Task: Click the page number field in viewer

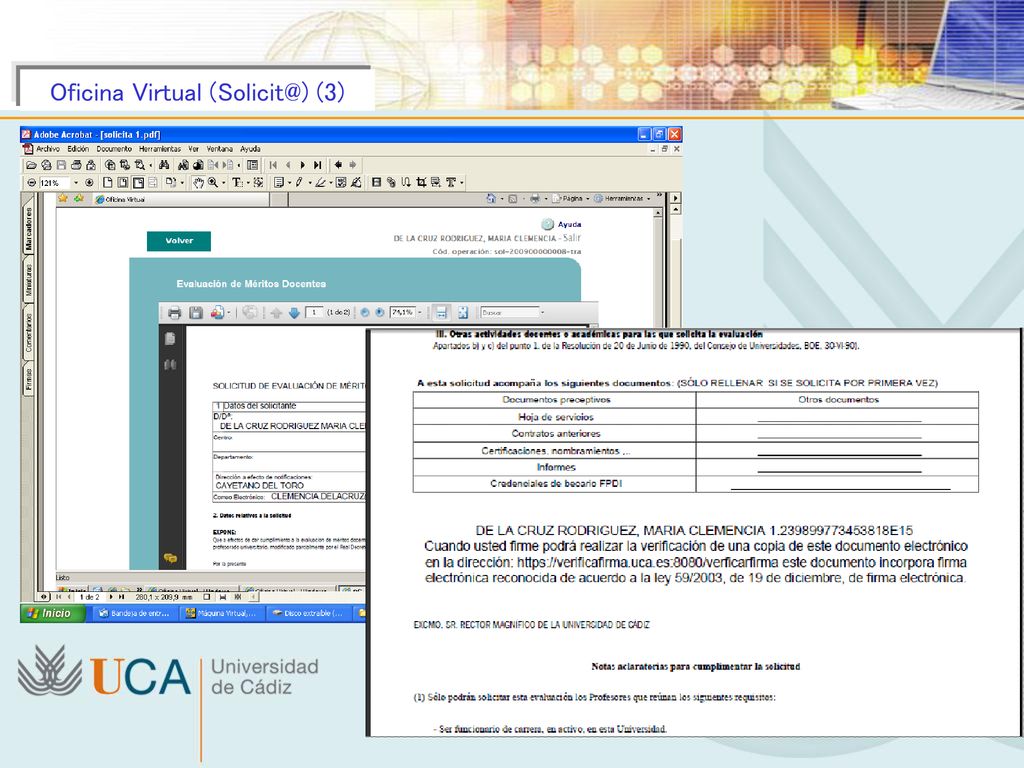Action: click(x=314, y=313)
